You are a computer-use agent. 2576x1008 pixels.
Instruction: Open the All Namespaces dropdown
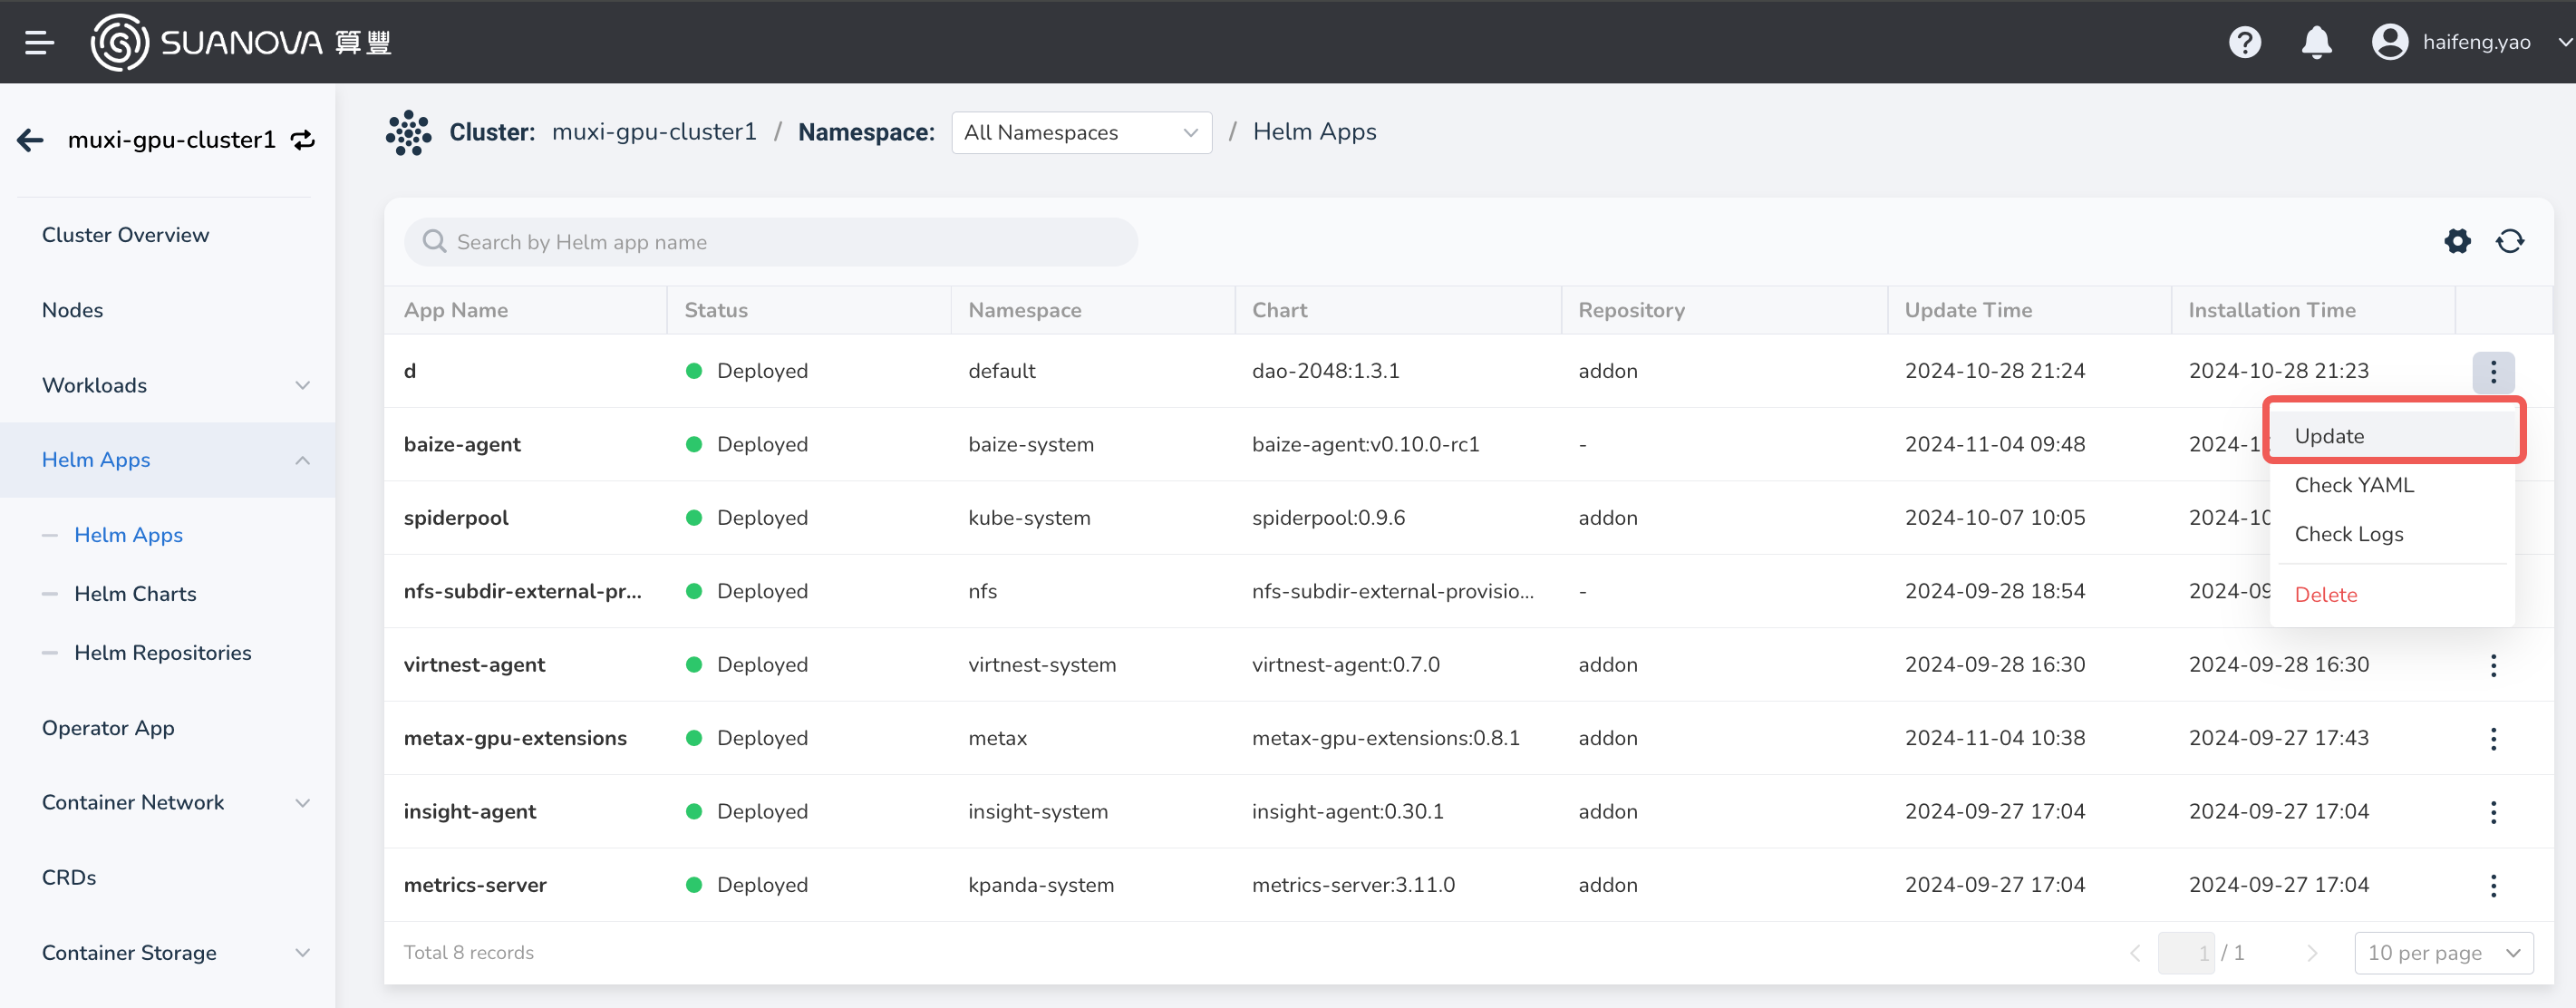point(1081,132)
